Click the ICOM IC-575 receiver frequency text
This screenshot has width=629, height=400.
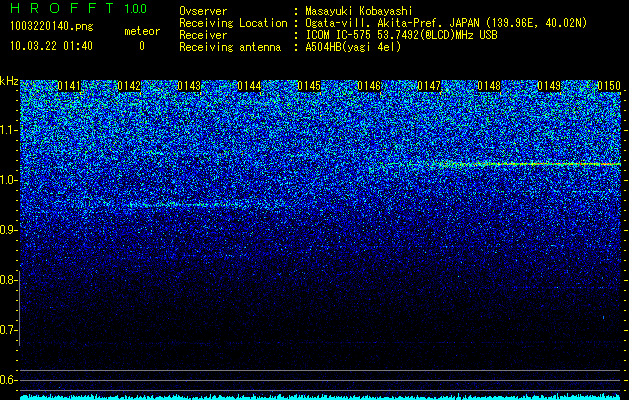click(x=401, y=35)
